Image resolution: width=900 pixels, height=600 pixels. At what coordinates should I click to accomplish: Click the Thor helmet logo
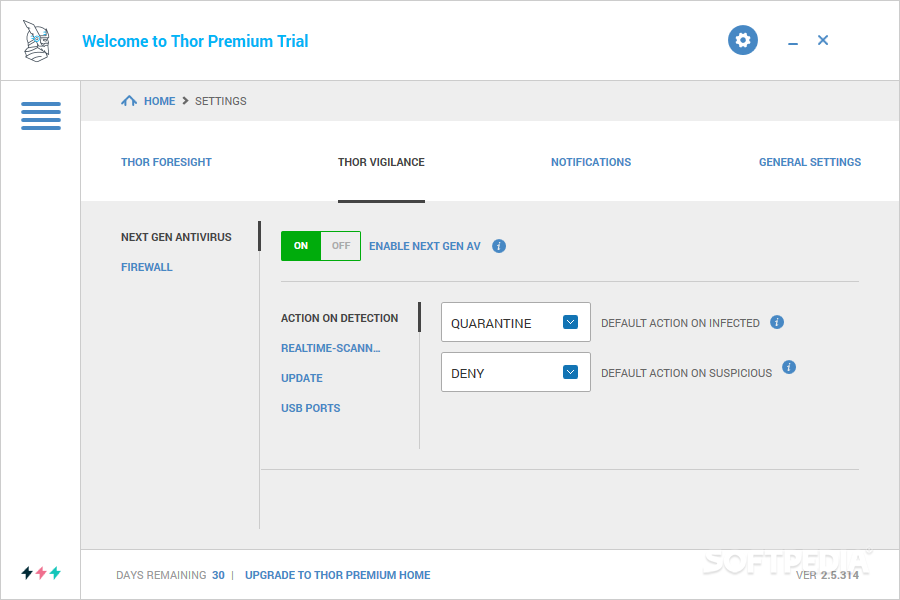pyautogui.click(x=36, y=41)
